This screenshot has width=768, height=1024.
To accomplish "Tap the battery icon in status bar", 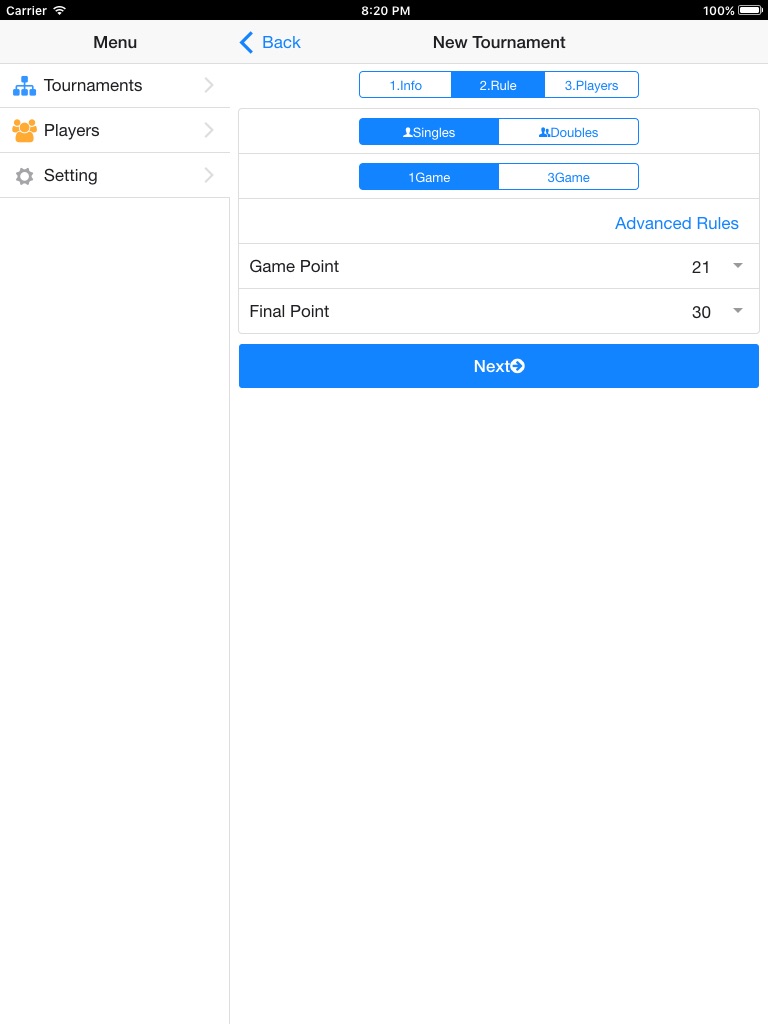I will click(750, 10).
